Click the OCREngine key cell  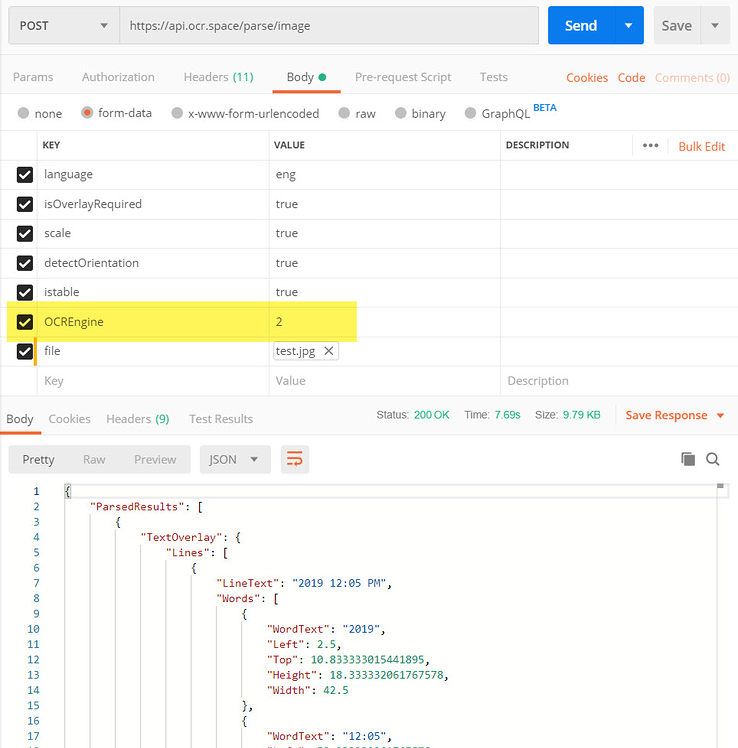pos(153,322)
